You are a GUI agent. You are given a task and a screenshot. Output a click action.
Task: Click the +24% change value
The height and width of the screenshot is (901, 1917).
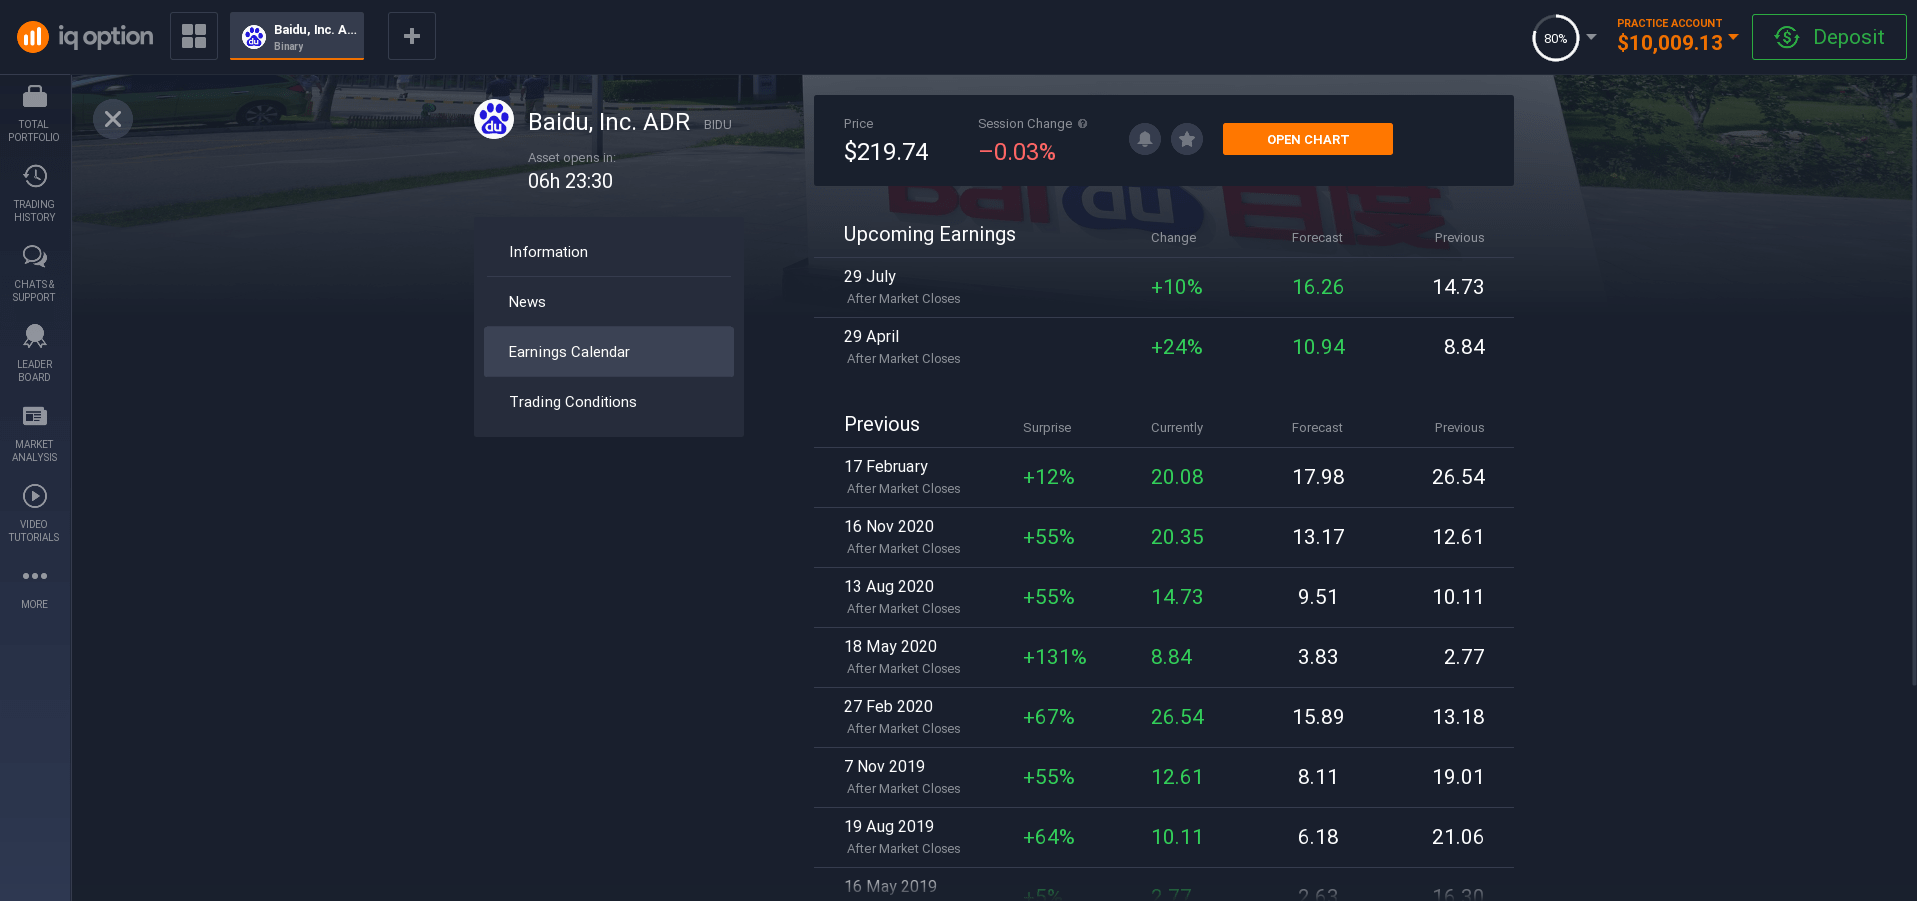click(x=1176, y=347)
